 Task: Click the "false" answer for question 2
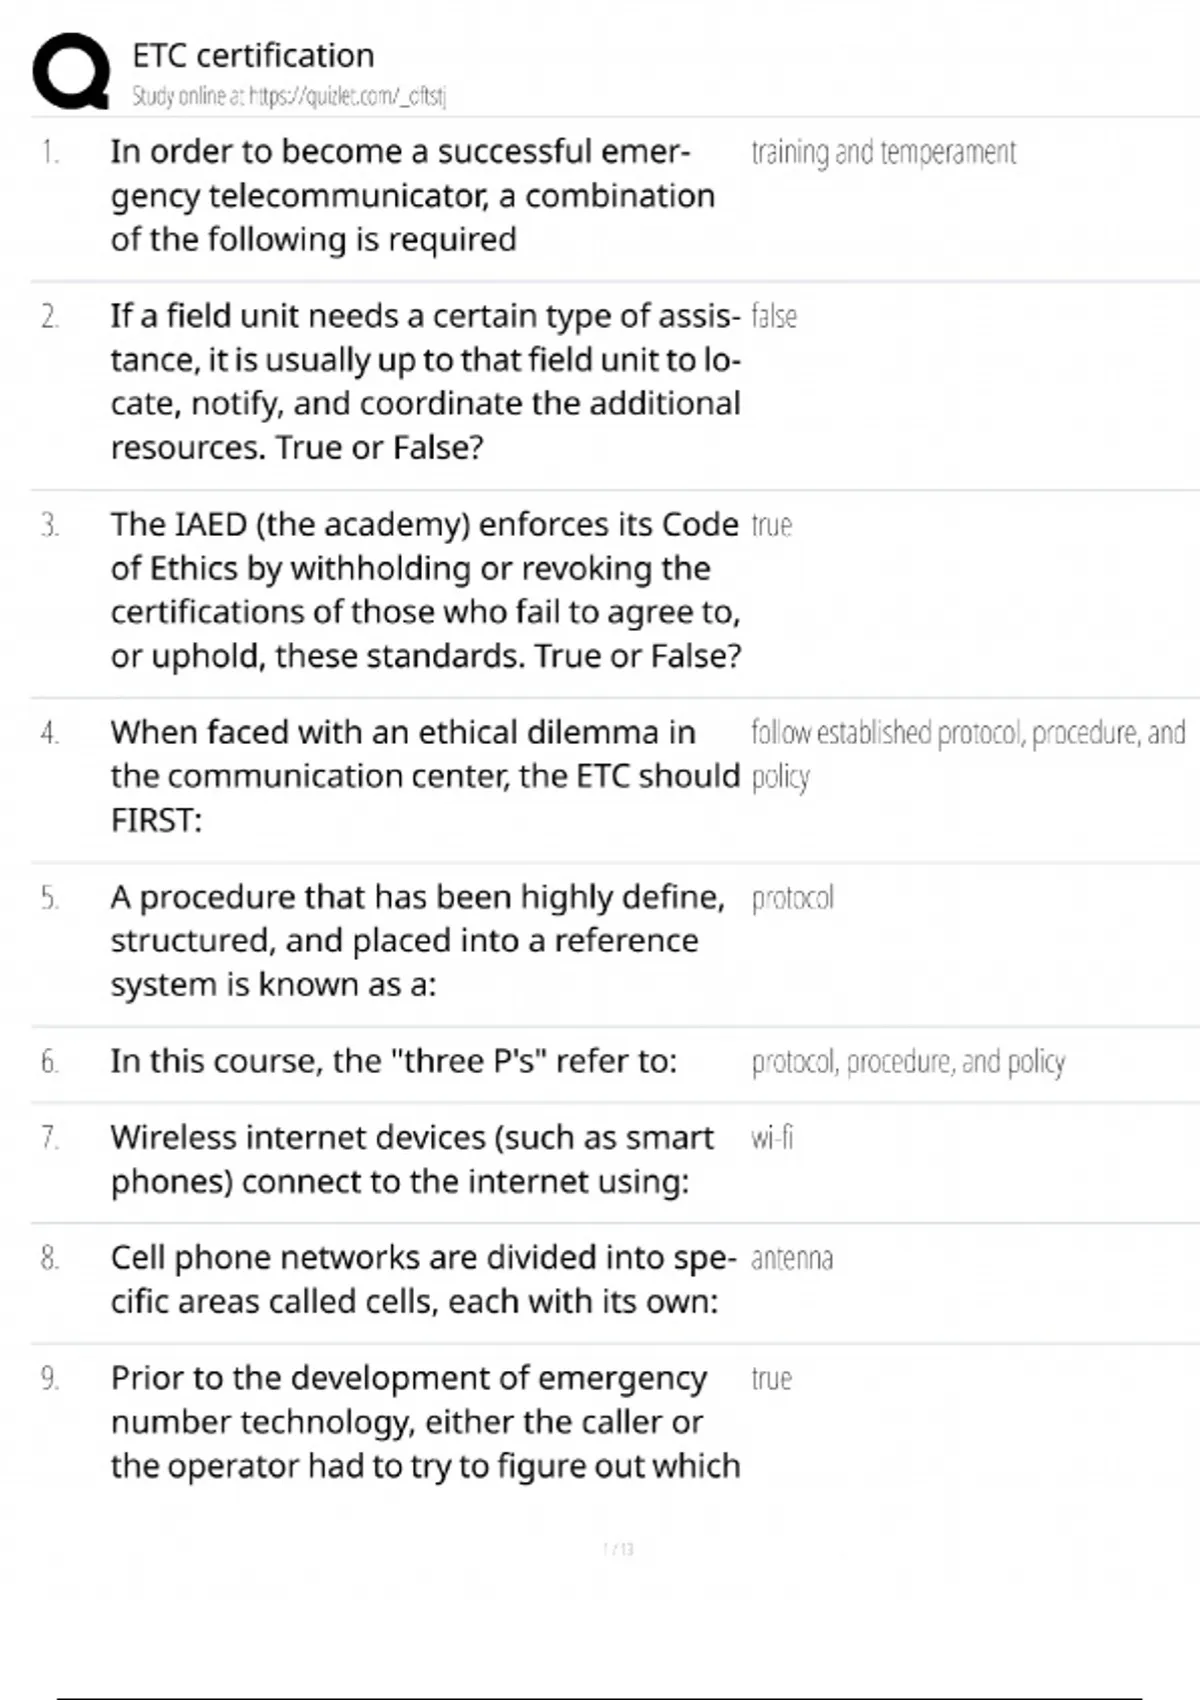[x=774, y=316]
